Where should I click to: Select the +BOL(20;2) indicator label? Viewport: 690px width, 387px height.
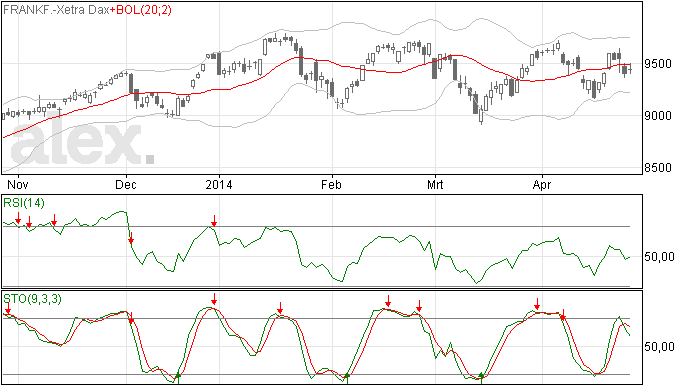pos(140,10)
